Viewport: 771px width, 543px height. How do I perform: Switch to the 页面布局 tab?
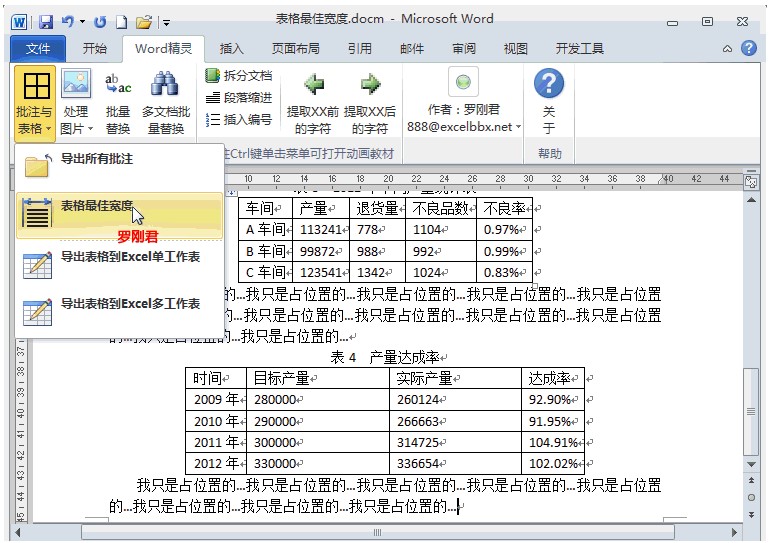295,49
